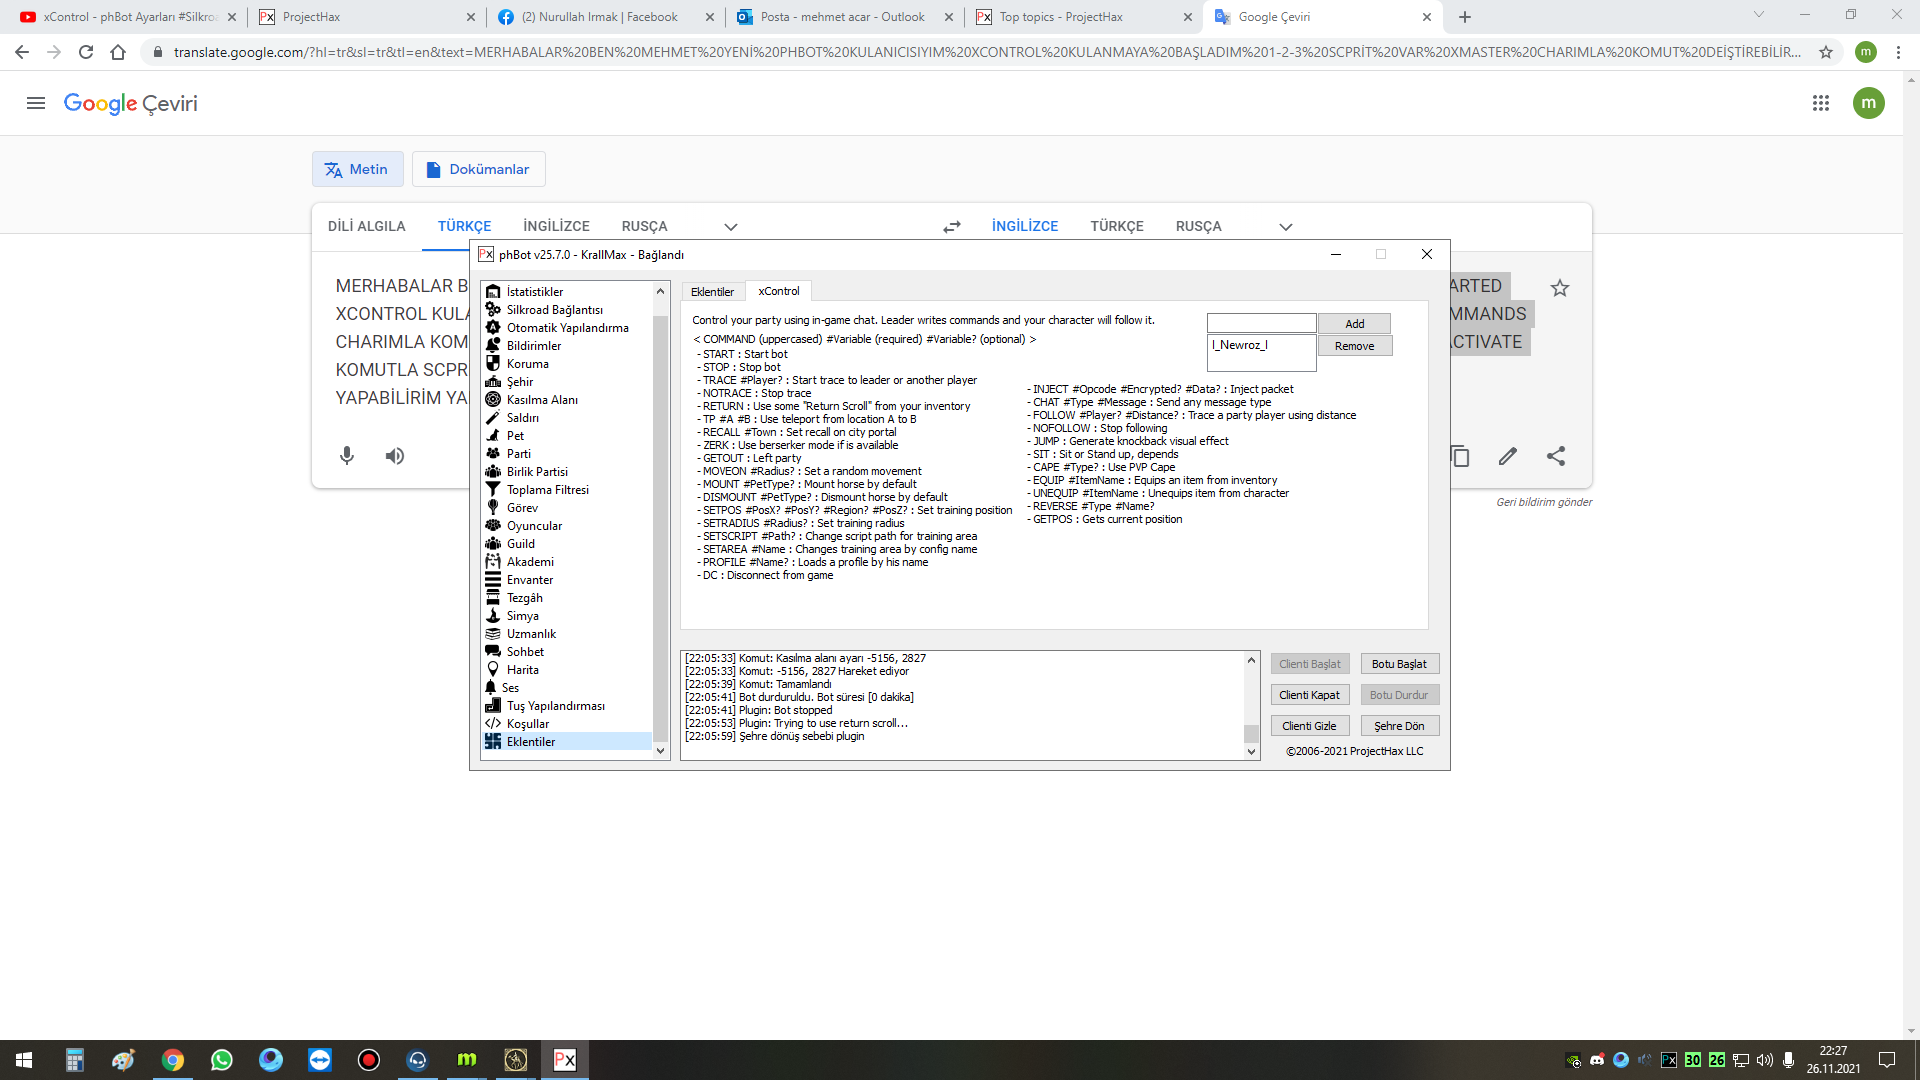Click the Koruma shield icon

click(x=493, y=364)
